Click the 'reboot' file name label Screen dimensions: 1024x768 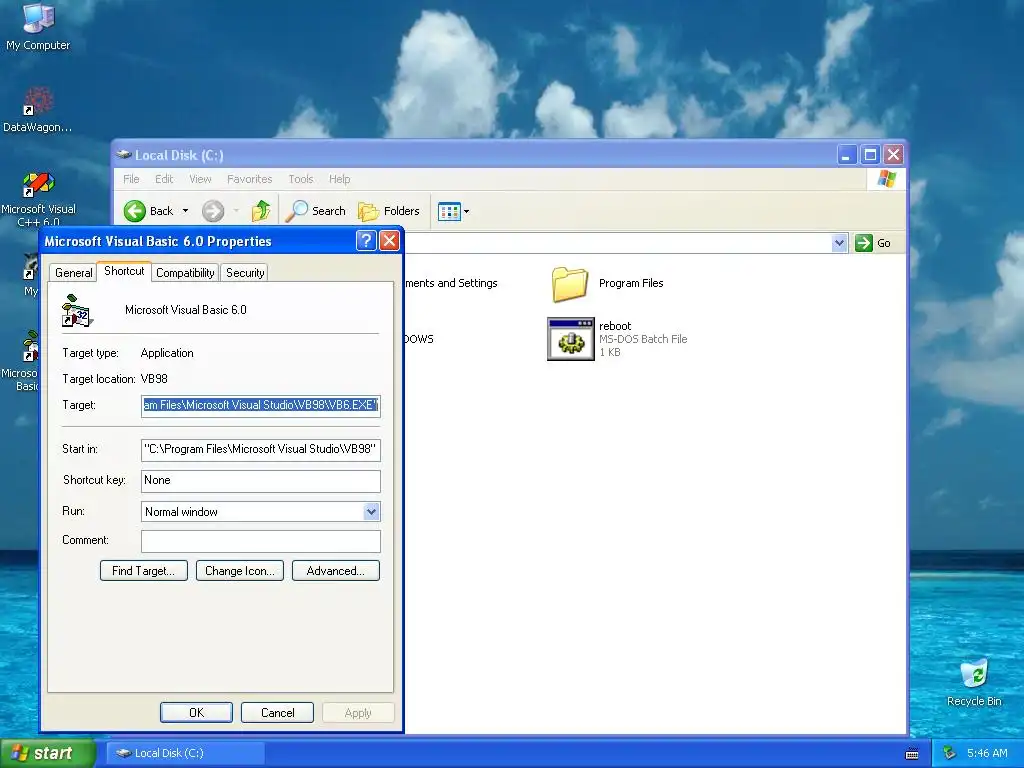pos(615,326)
